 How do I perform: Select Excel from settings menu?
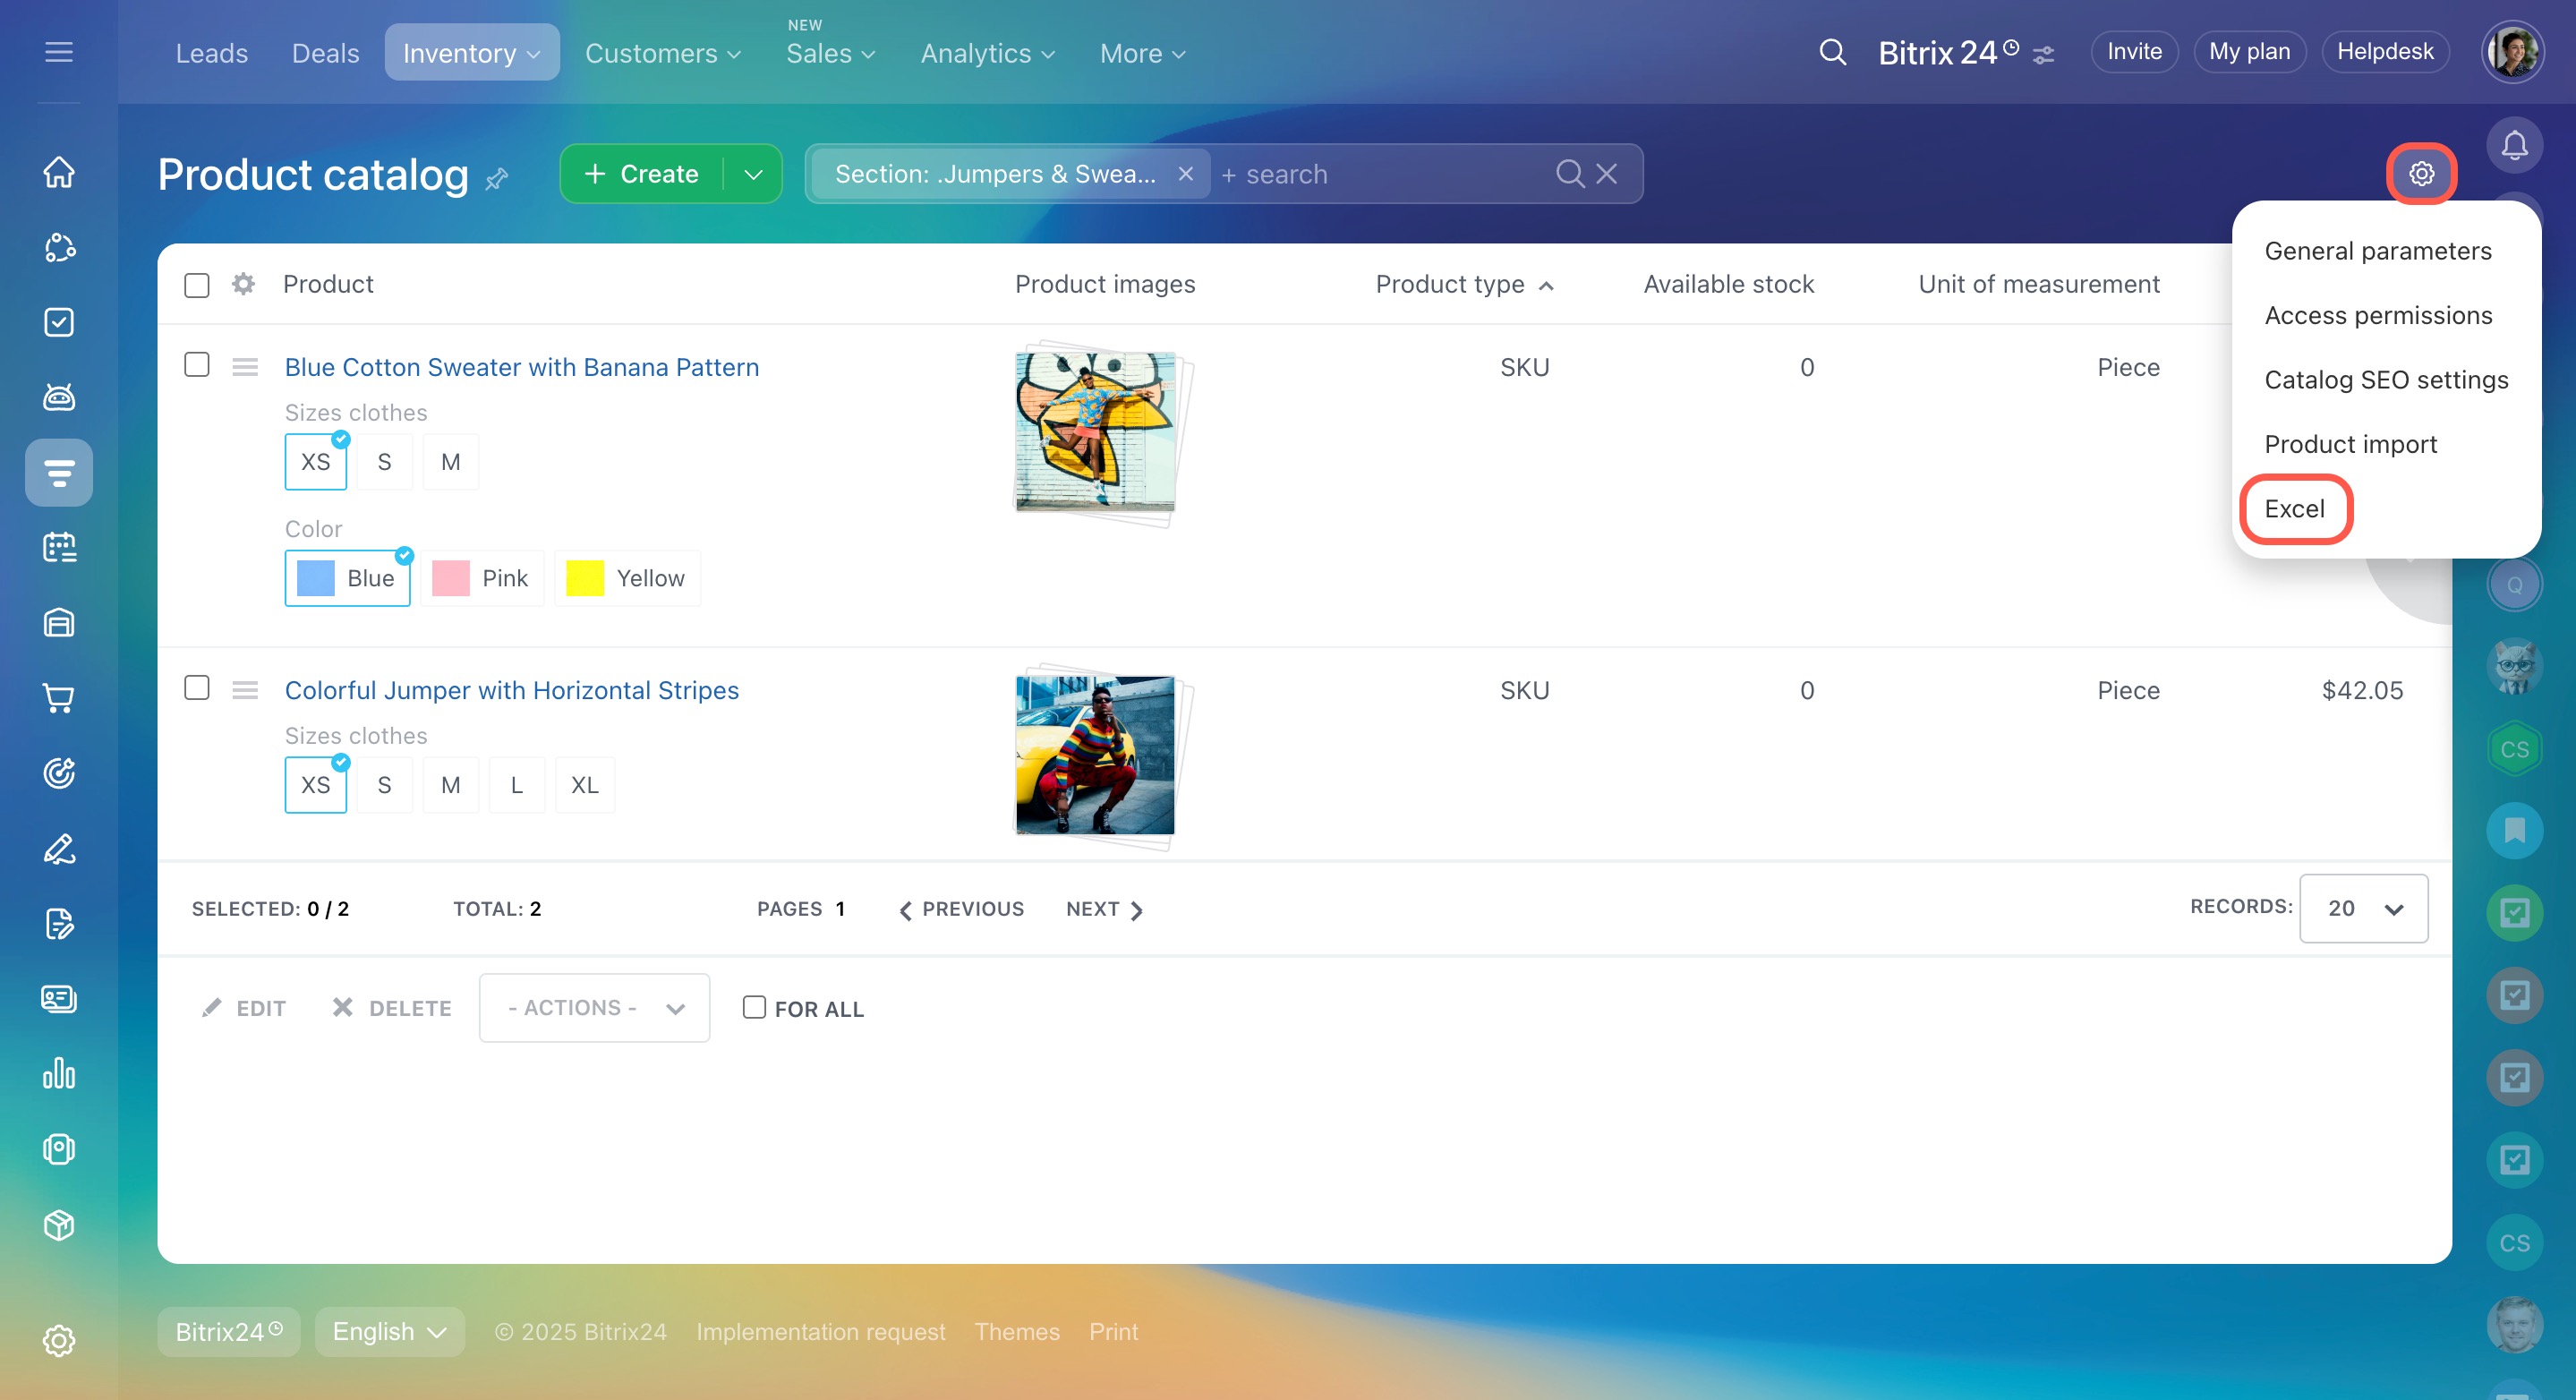(2294, 509)
